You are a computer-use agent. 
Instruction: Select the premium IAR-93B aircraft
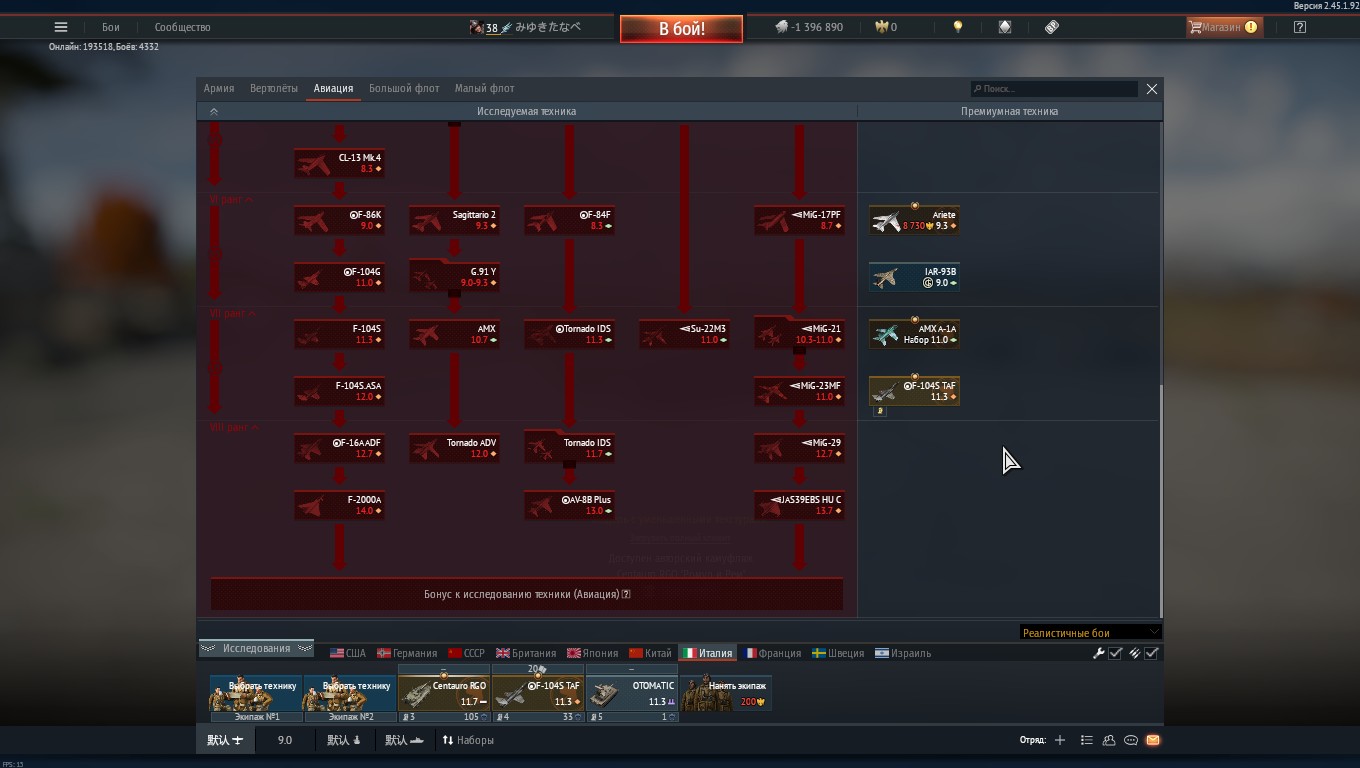[x=914, y=277]
